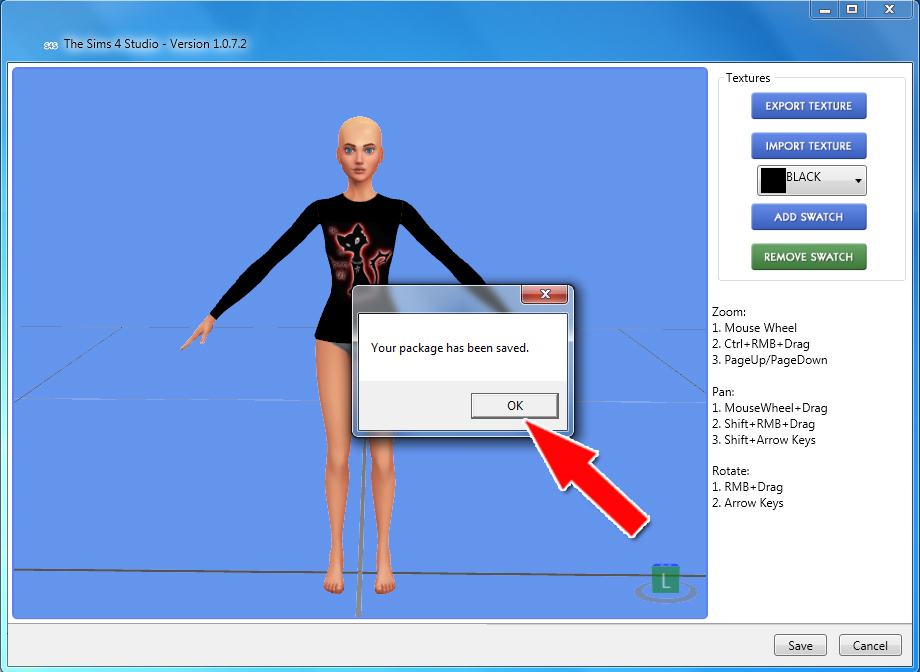Click the Cancel button at bottom
Viewport: 920px width, 672px height.
tap(870, 645)
